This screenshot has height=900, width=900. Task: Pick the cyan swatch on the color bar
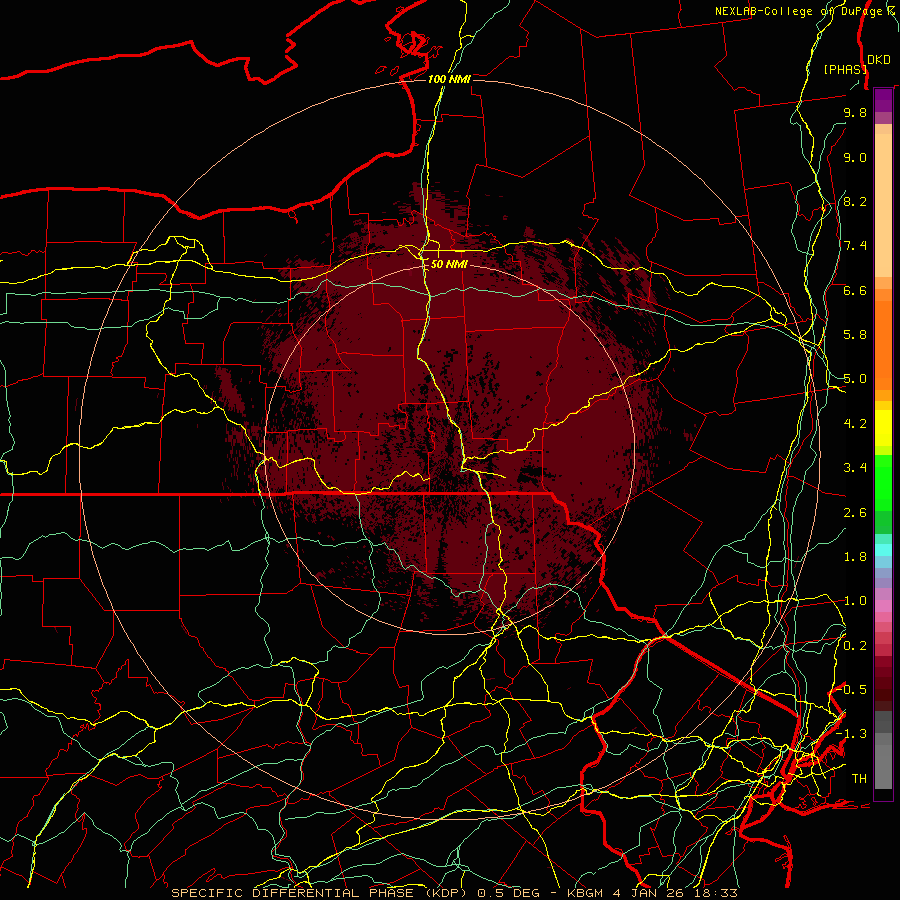[883, 550]
